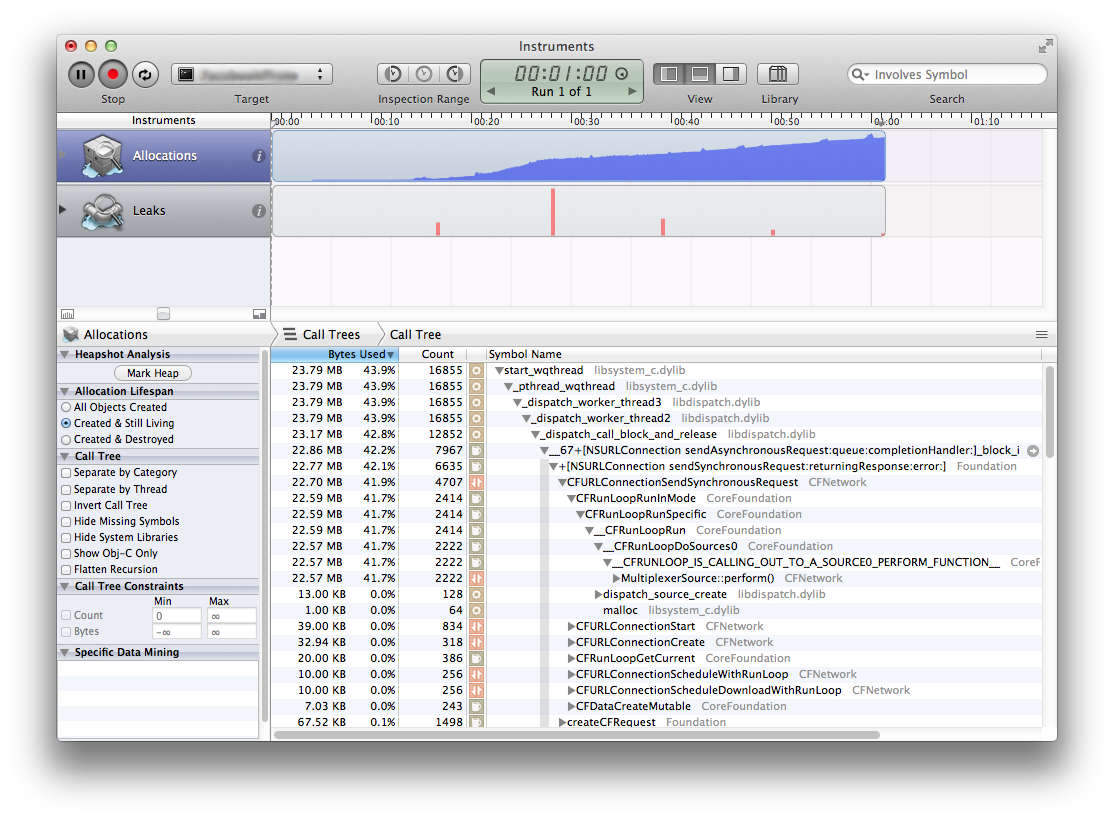Click the Bytes Max input field
The width and height of the screenshot is (1114, 820).
click(x=232, y=632)
